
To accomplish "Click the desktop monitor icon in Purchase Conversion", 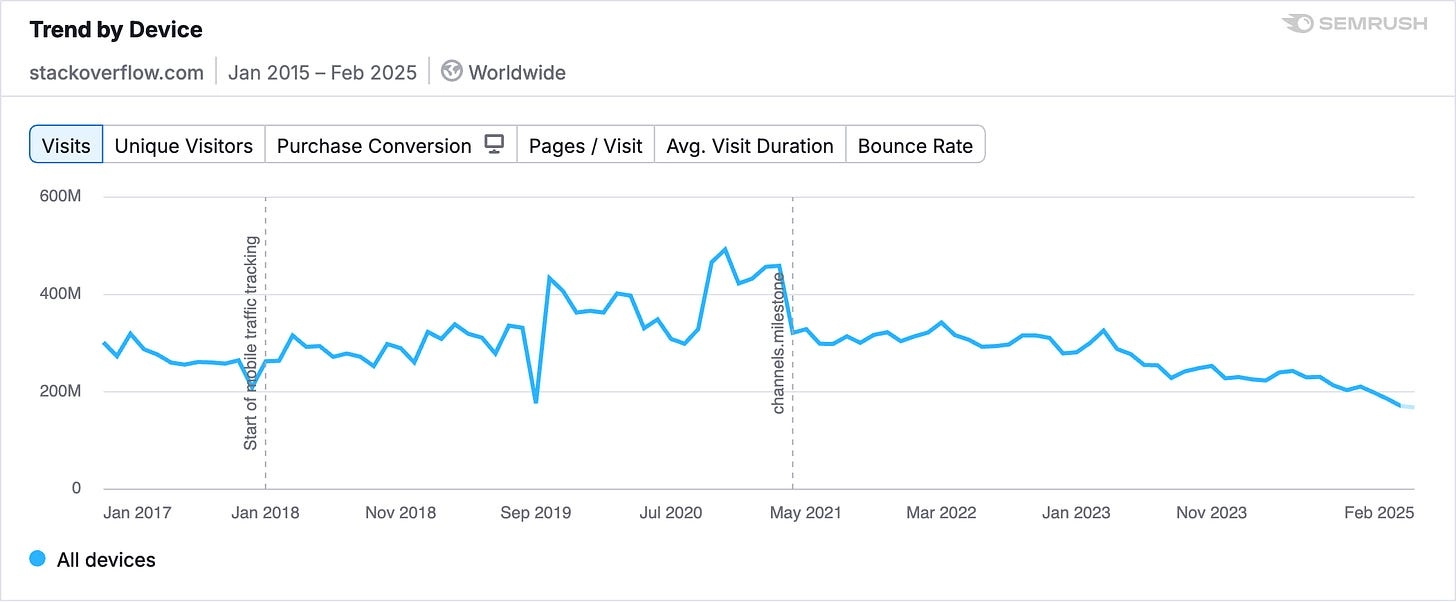I will 494,145.
